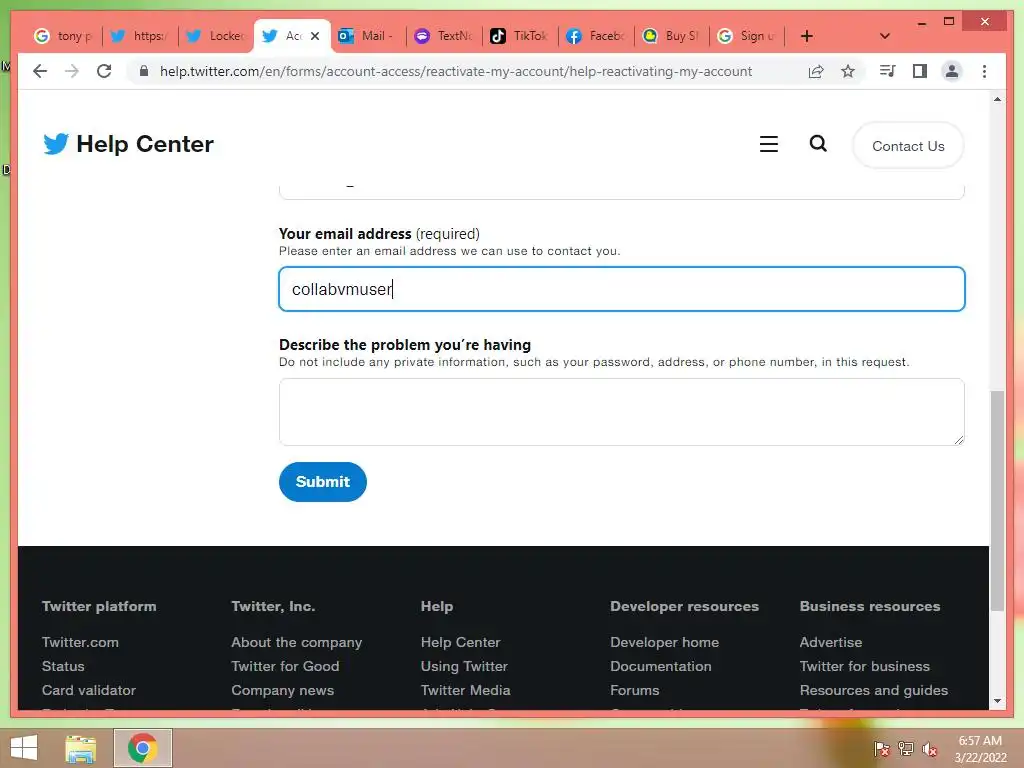
Task: Click the Help Center search magnifier
Action: click(x=818, y=143)
